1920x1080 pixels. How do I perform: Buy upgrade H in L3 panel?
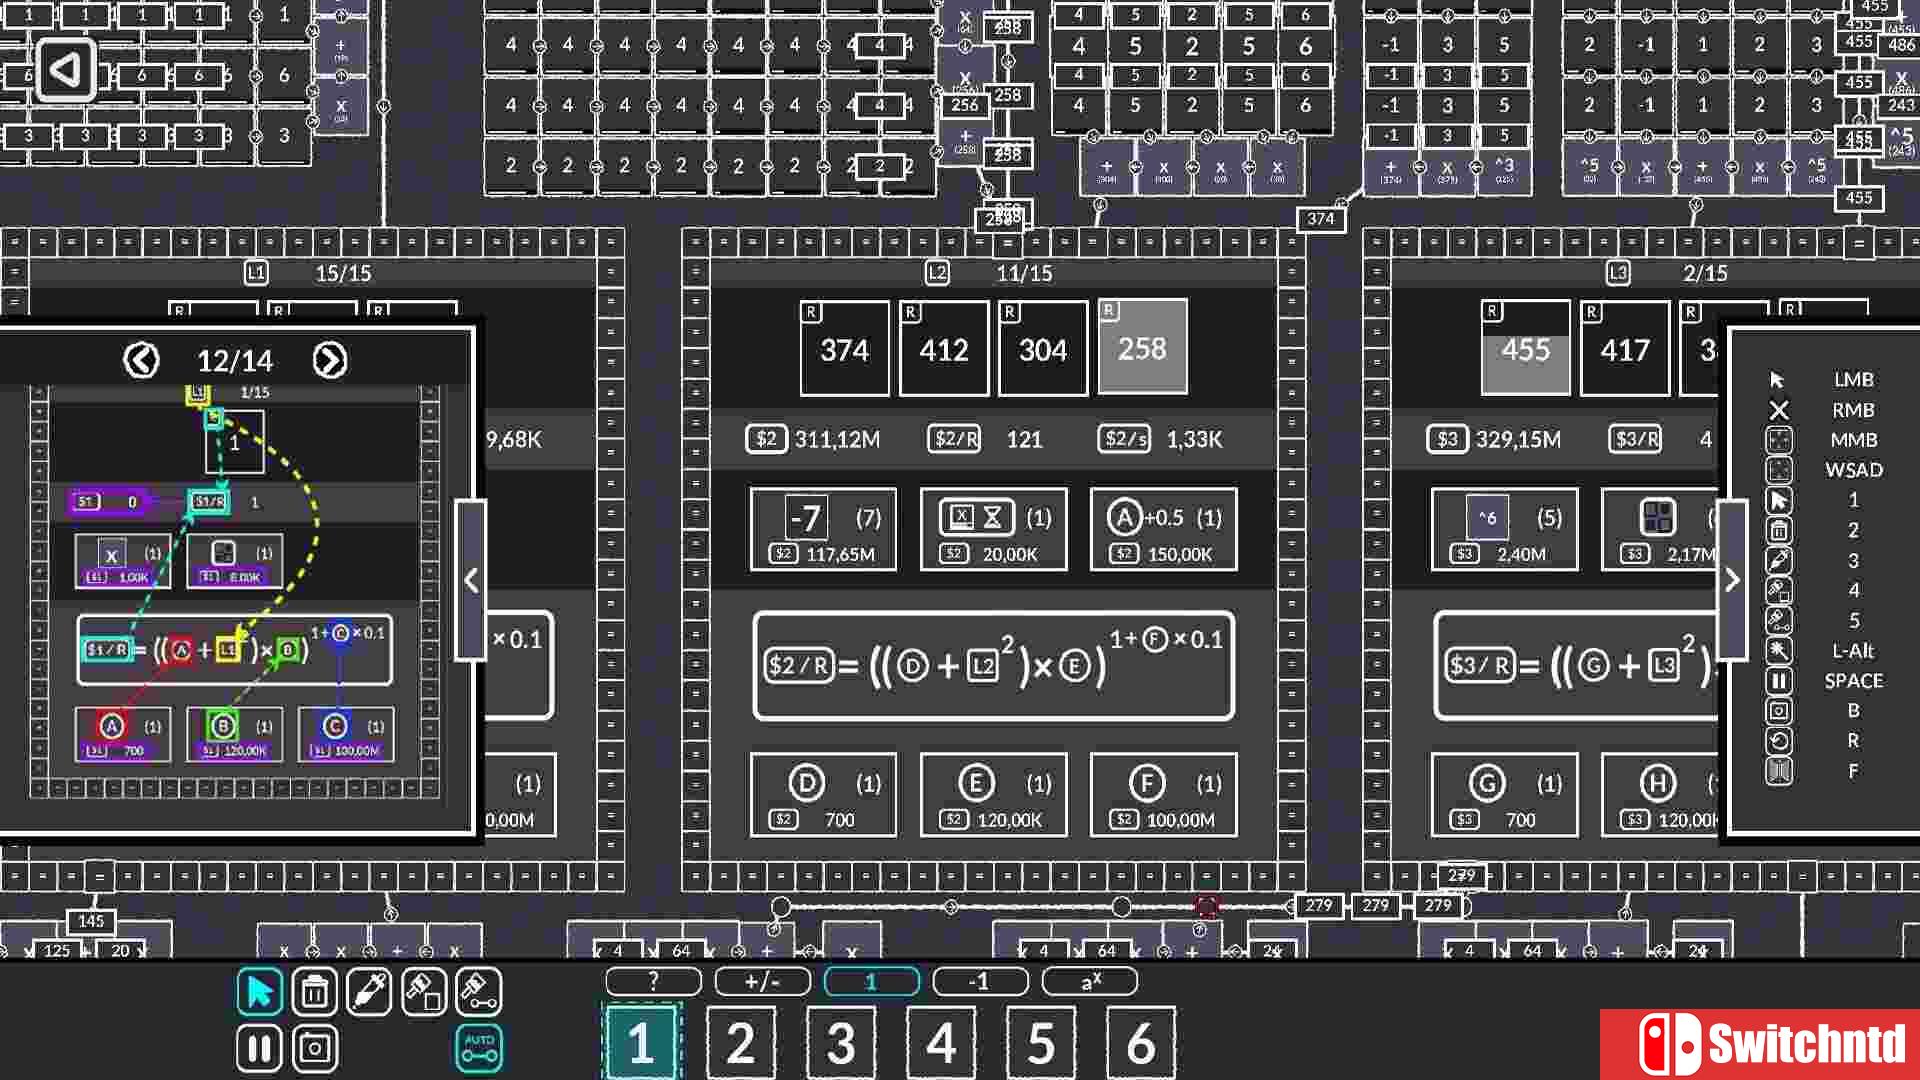click(x=1660, y=796)
